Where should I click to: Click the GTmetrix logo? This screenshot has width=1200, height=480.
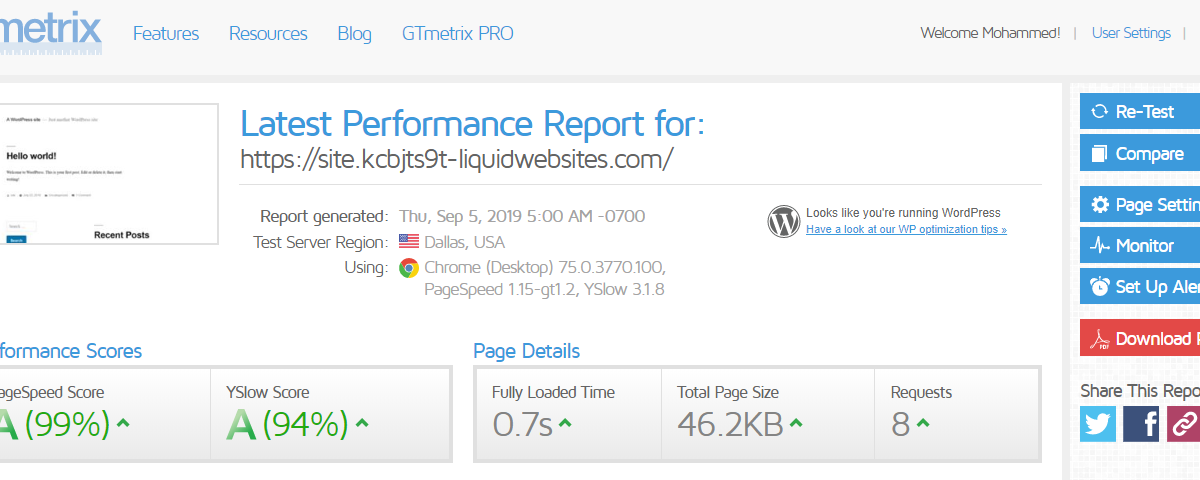click(51, 31)
